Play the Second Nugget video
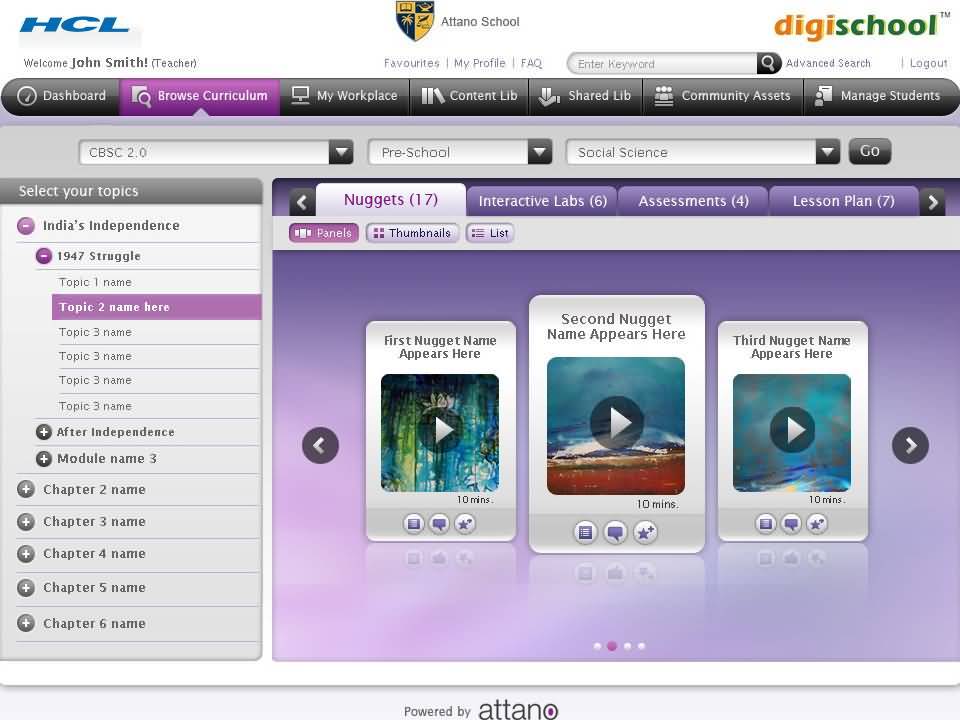Screen dimensions: 960x720 click(616, 424)
